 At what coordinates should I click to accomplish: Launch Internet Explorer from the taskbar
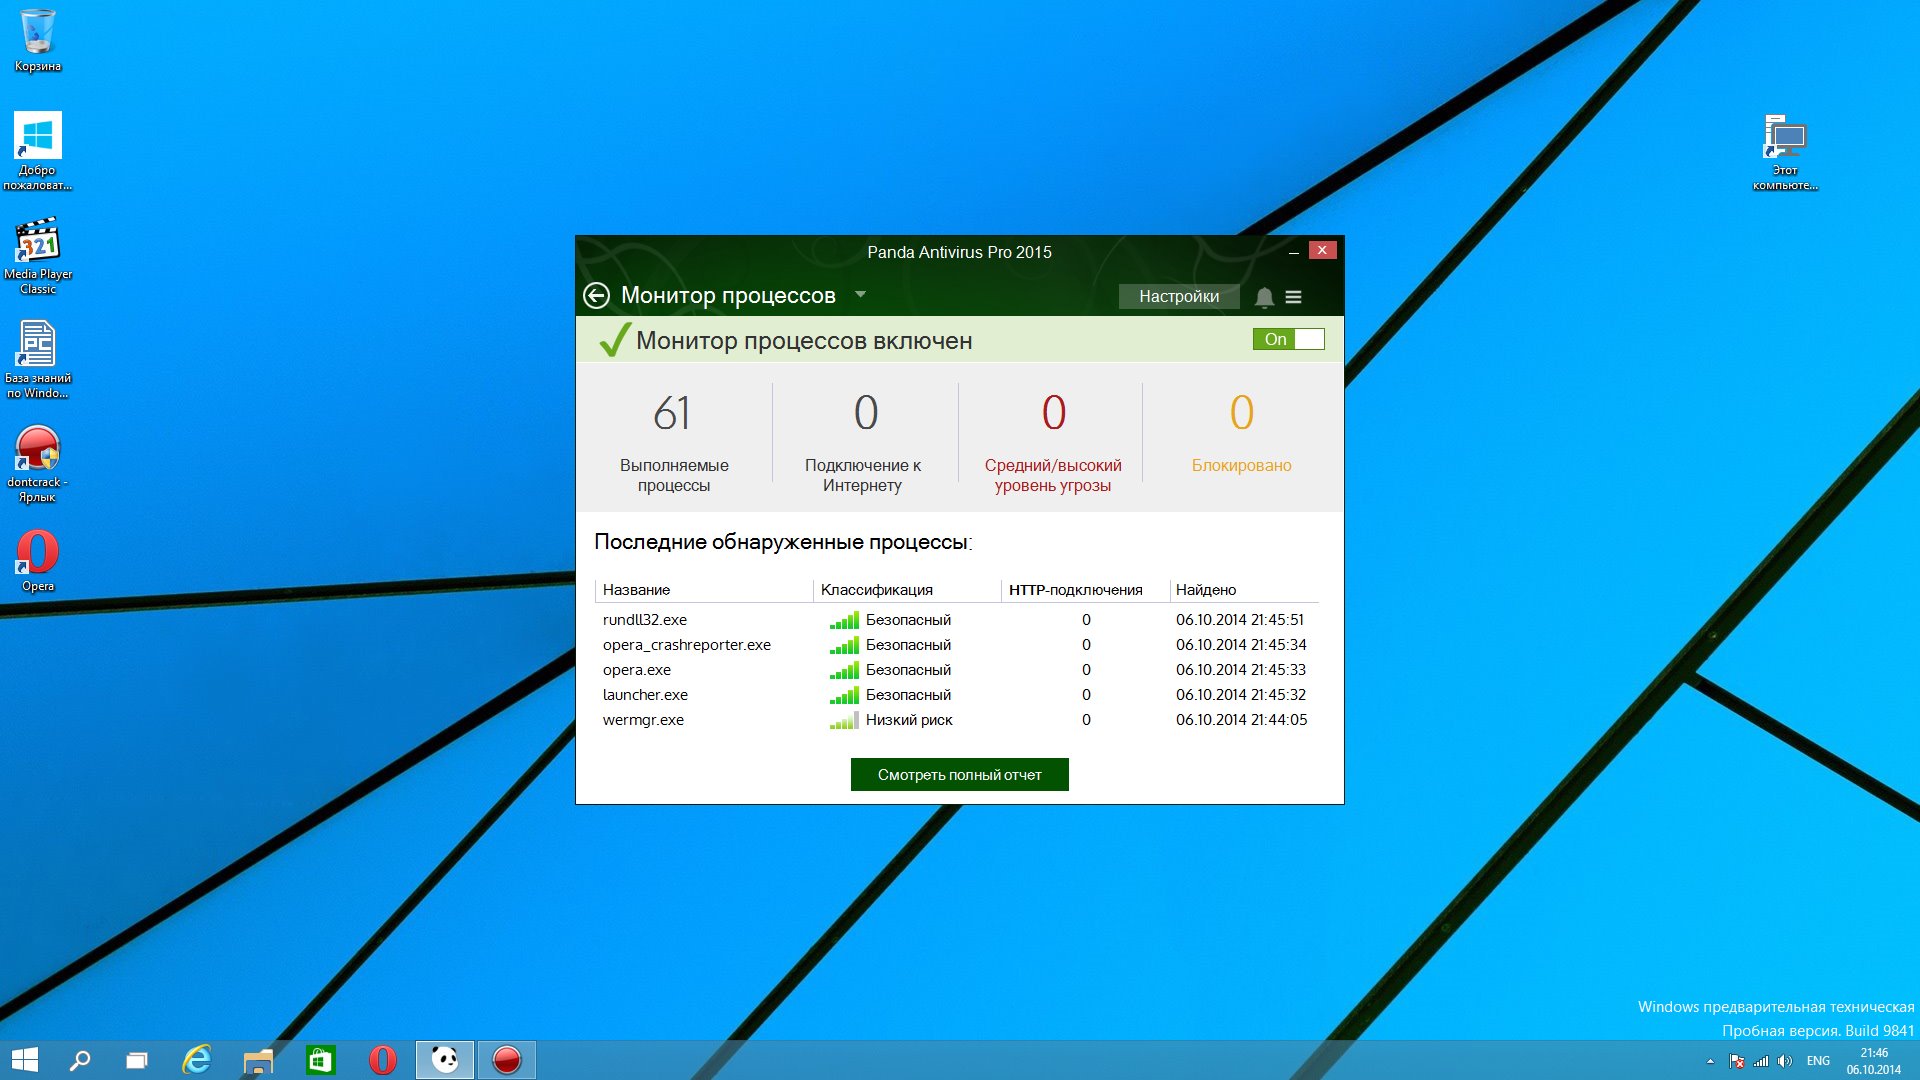[x=197, y=1060]
